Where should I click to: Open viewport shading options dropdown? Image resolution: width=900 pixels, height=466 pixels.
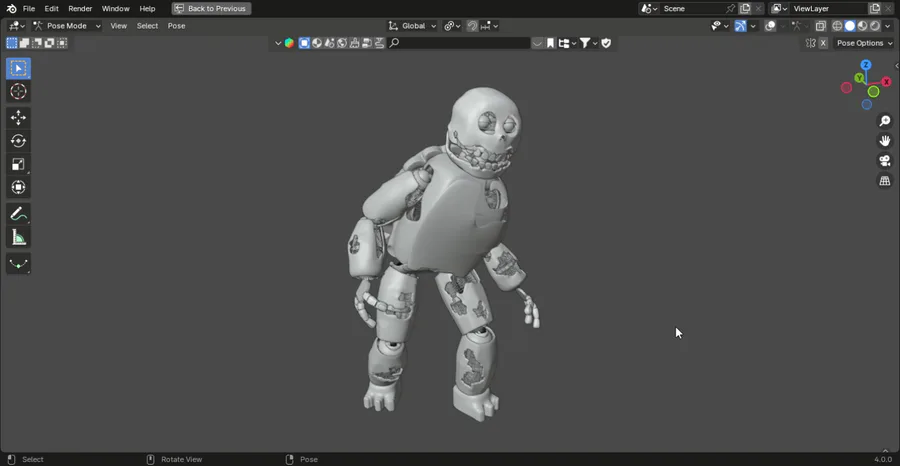coord(889,26)
